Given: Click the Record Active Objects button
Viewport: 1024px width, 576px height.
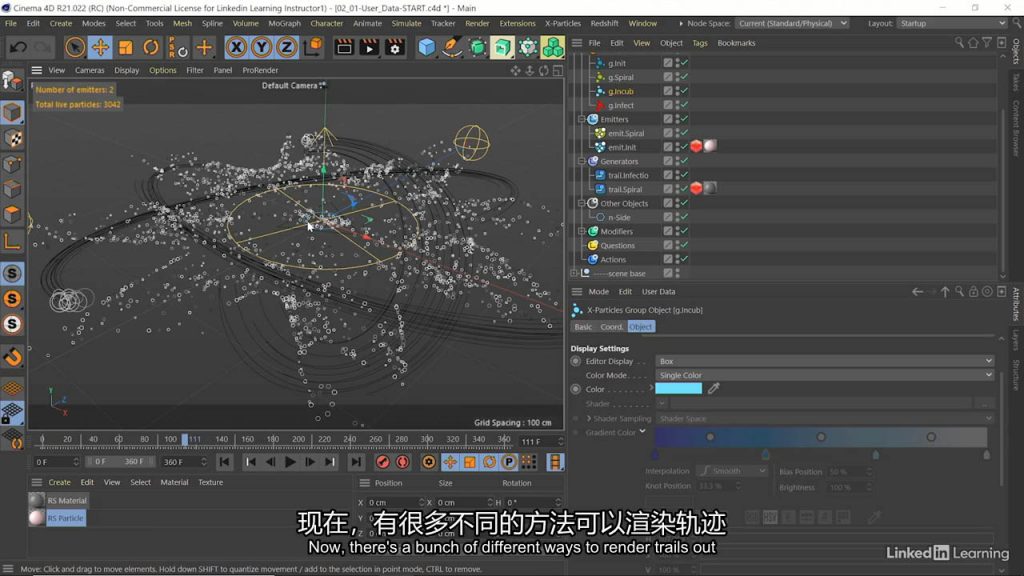Looking at the screenshot, I should click(x=383, y=462).
